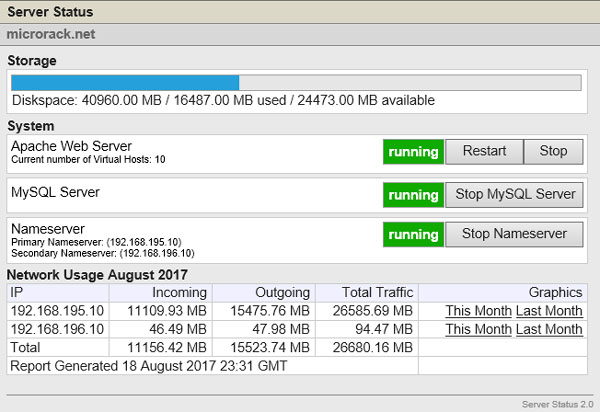Viewport: 600px width, 412px height.
Task: Open Last Month graph for 192.168.195.10
Action: [549, 311]
